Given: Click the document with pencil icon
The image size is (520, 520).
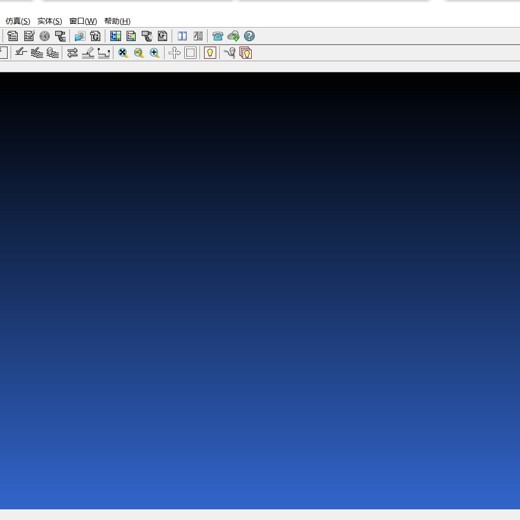Looking at the screenshot, I should pyautogui.click(x=29, y=36).
